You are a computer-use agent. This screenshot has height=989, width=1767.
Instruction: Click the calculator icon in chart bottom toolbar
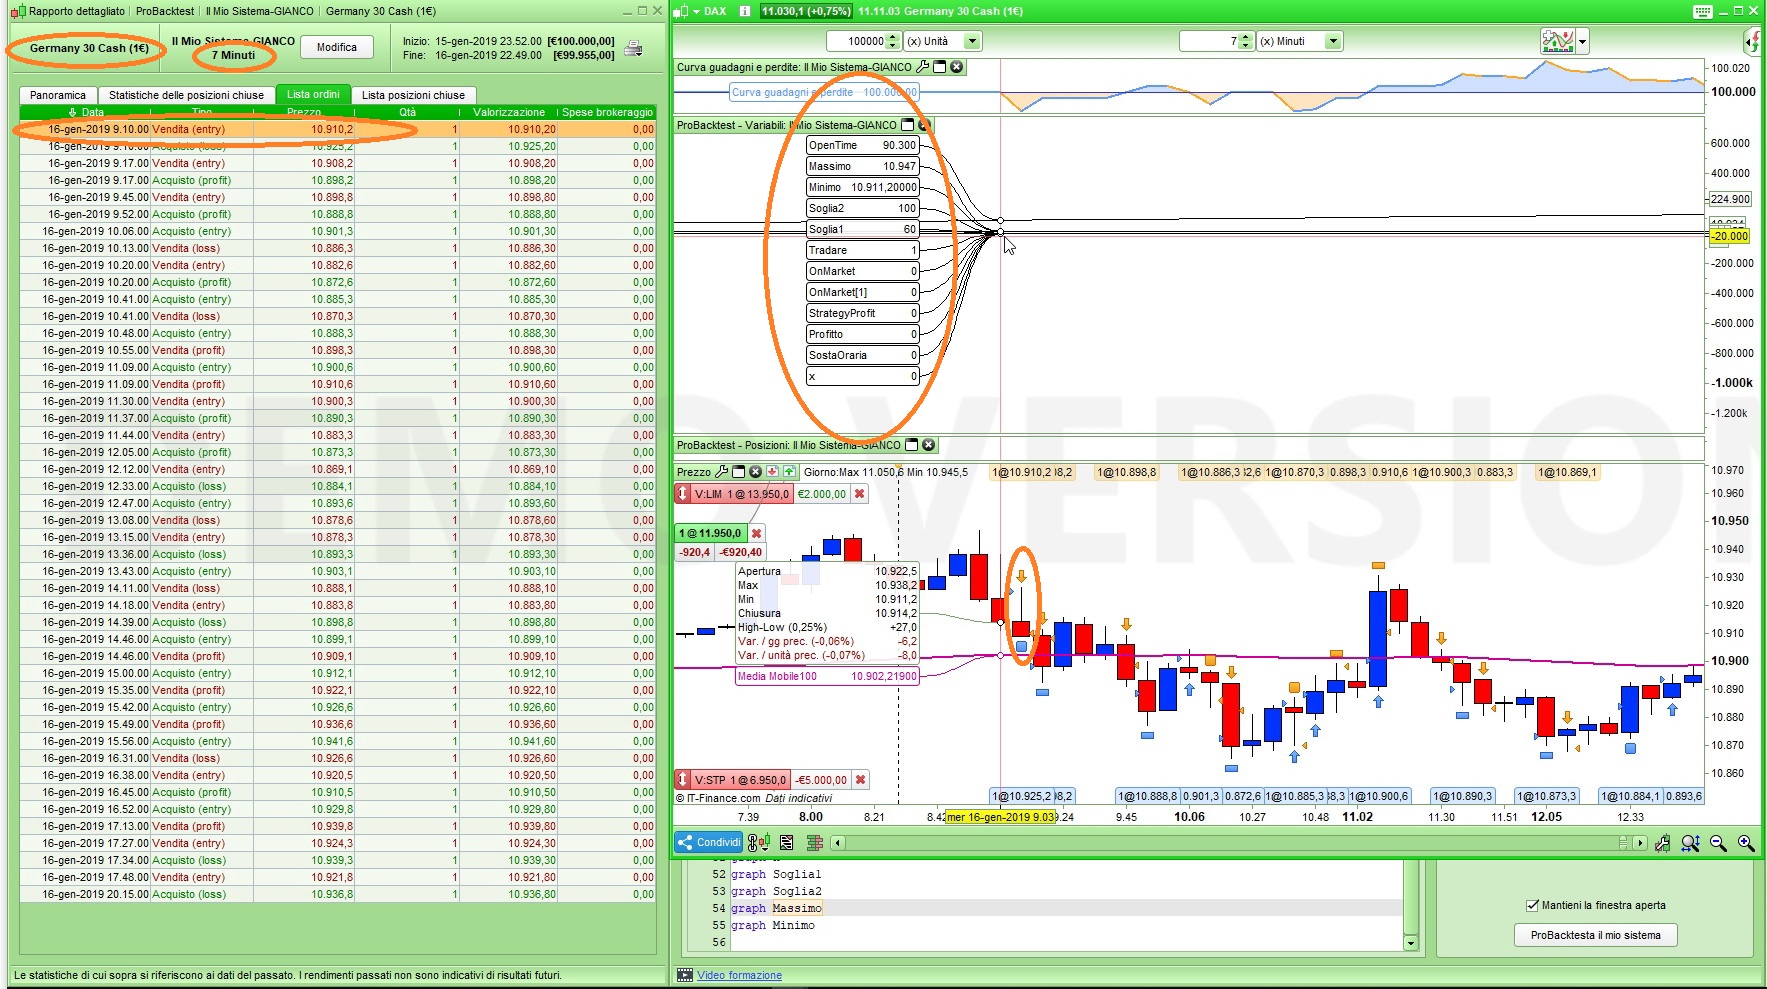click(787, 843)
